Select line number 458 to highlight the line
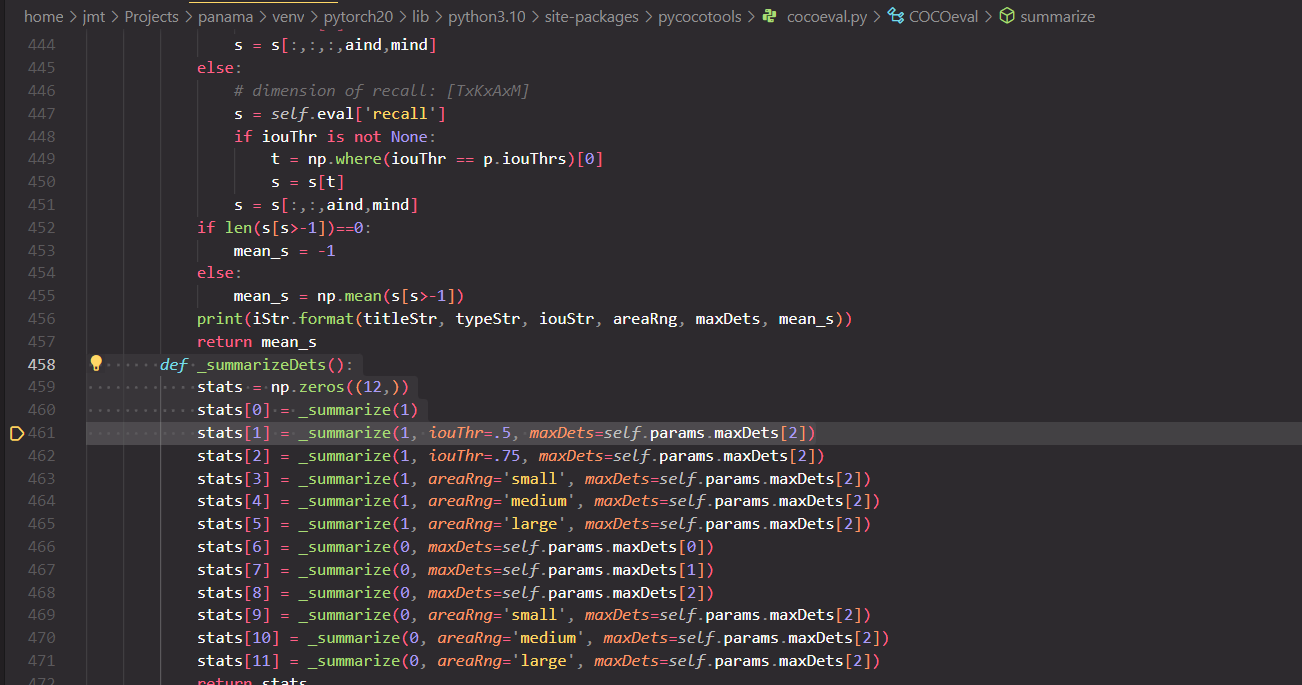The width and height of the screenshot is (1302, 685). click(x=41, y=364)
